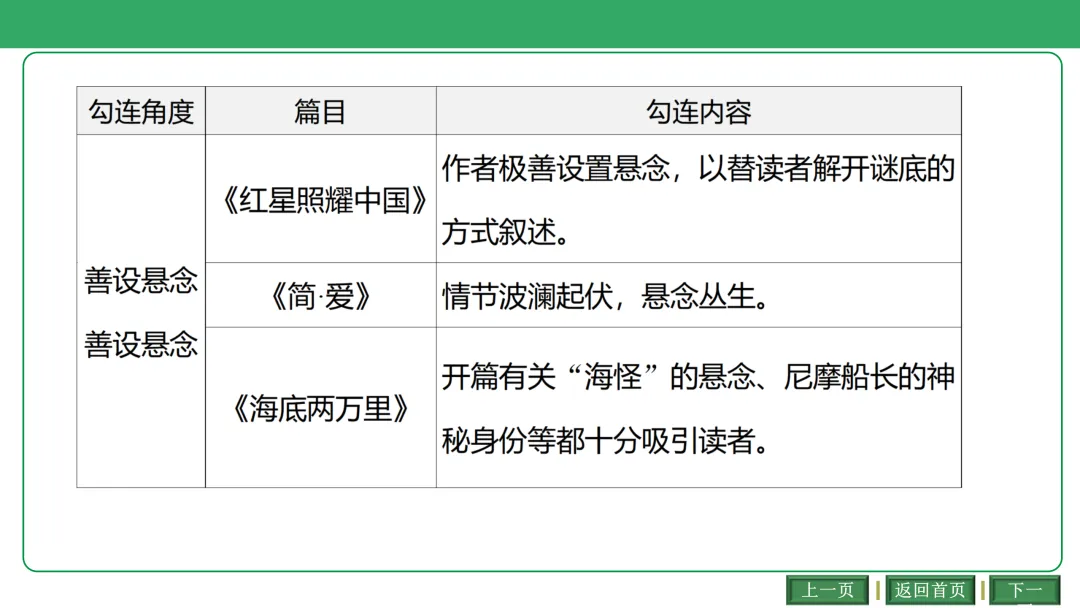Click the 返回首页 button
The width and height of the screenshot is (1080, 608).
tap(930, 590)
